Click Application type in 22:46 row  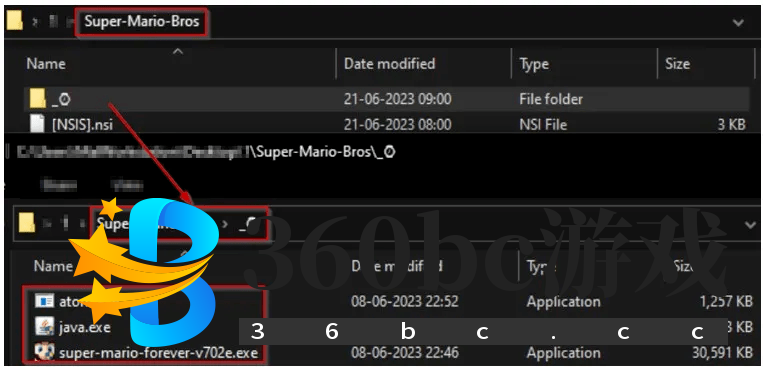(563, 352)
